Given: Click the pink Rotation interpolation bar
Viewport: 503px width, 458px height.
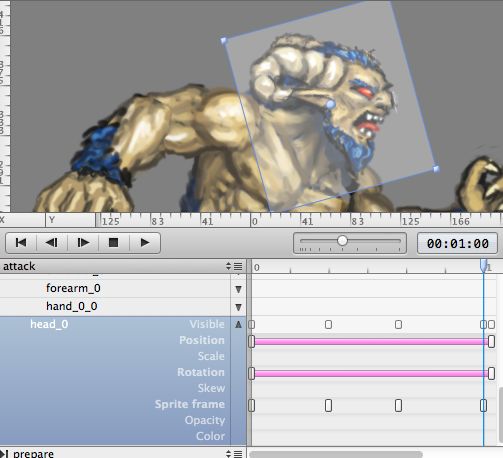Looking at the screenshot, I should 371,374.
